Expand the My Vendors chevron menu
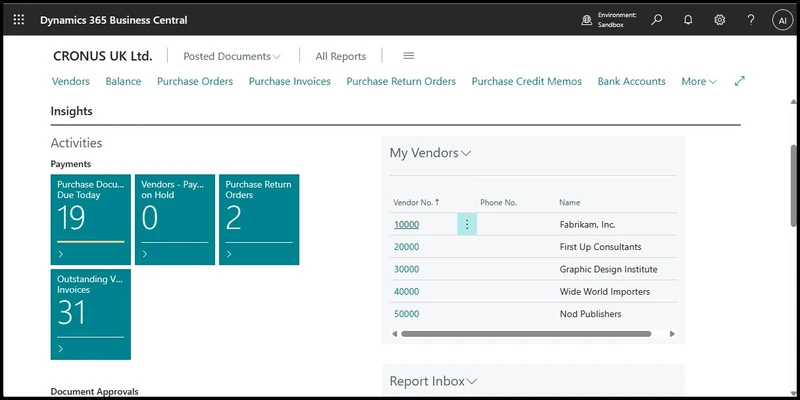 pyautogui.click(x=466, y=153)
